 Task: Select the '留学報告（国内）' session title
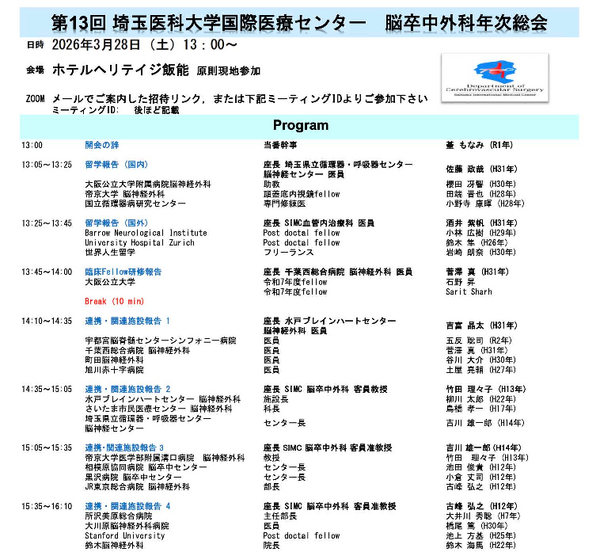pos(116,164)
